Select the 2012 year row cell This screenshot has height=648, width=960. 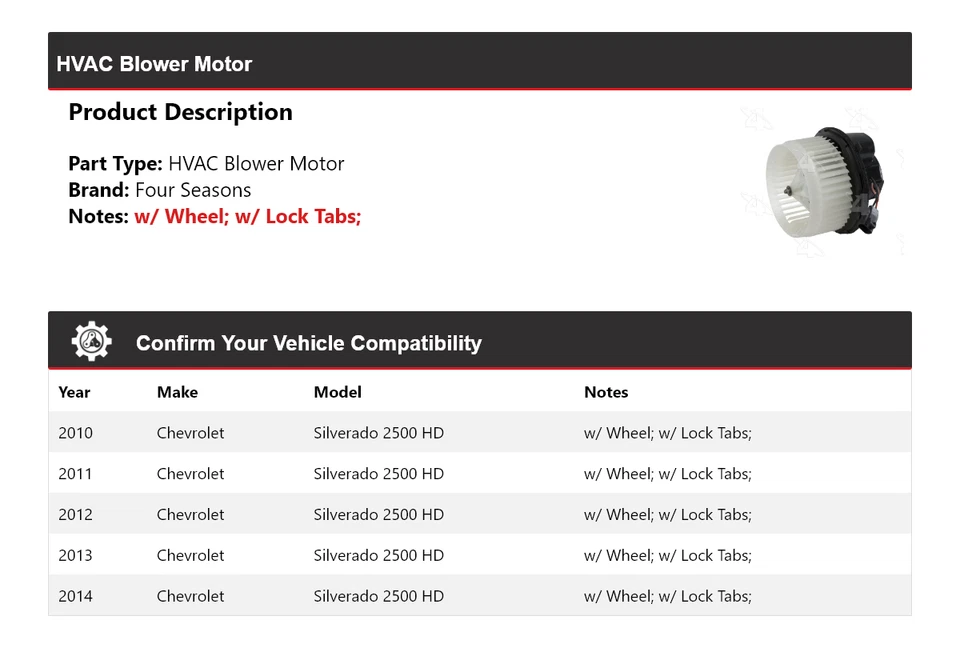click(75, 515)
